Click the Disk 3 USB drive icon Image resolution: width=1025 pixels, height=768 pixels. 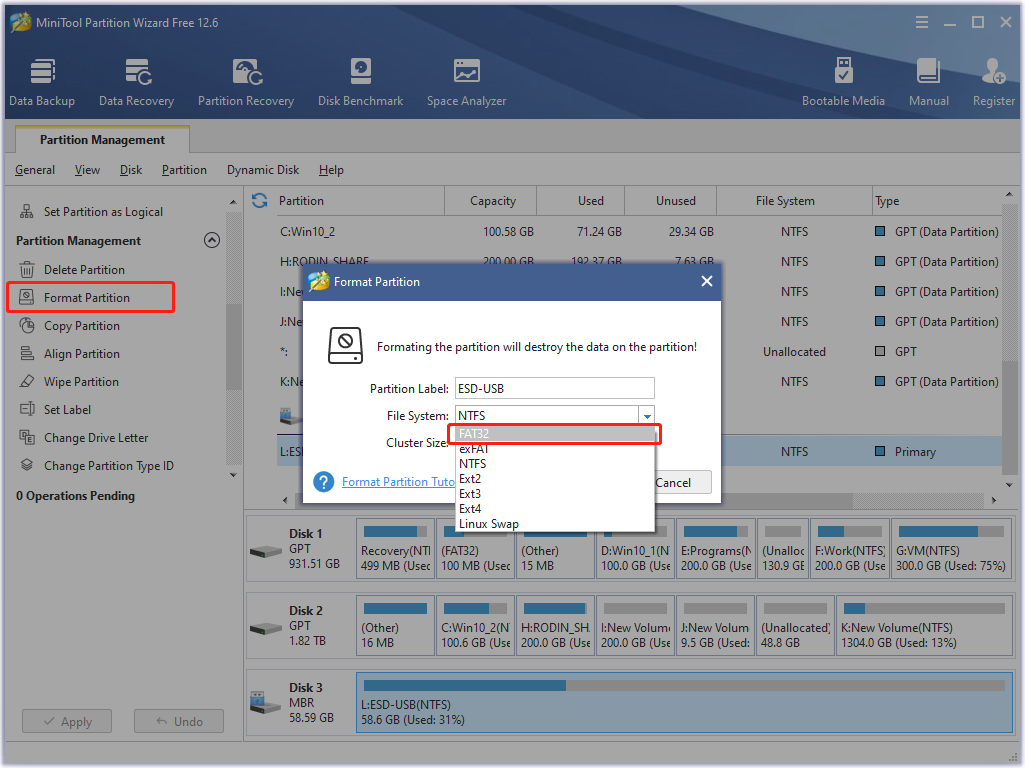[x=266, y=703]
